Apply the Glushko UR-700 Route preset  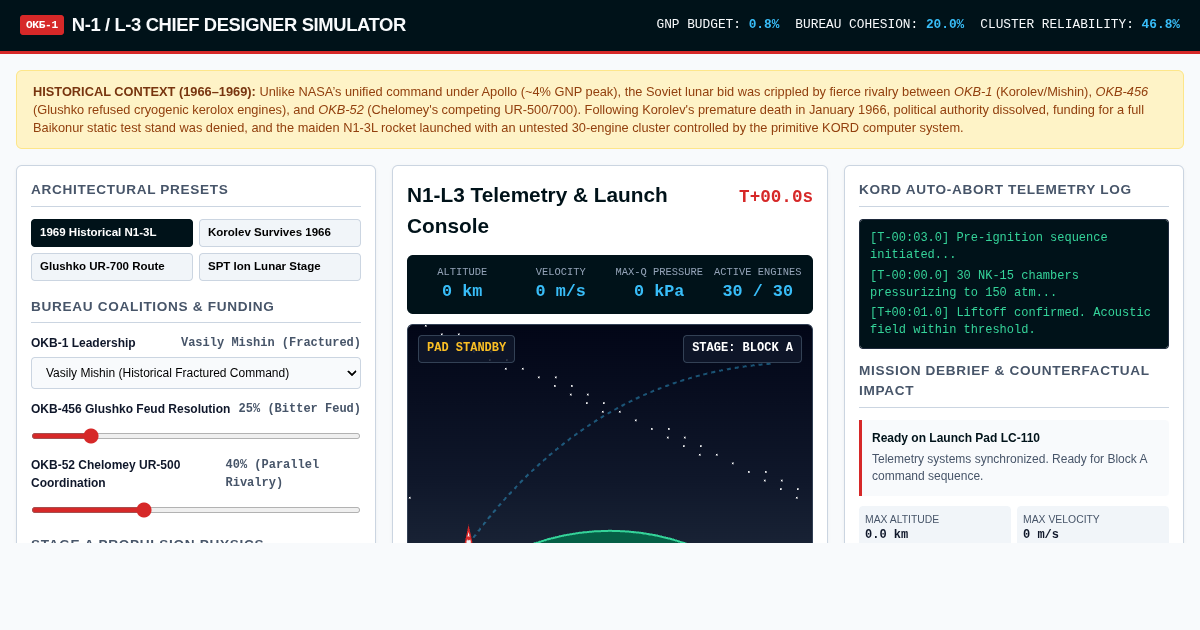[112, 267]
